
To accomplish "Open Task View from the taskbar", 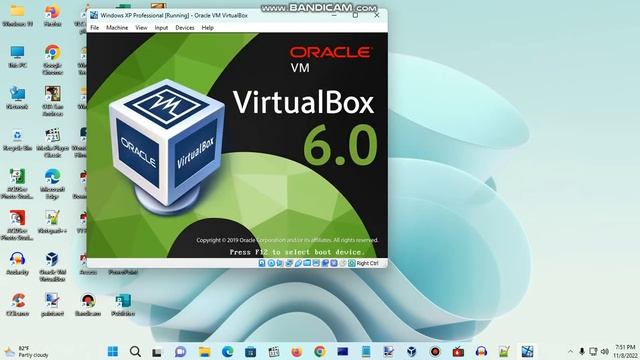I will [157, 351].
